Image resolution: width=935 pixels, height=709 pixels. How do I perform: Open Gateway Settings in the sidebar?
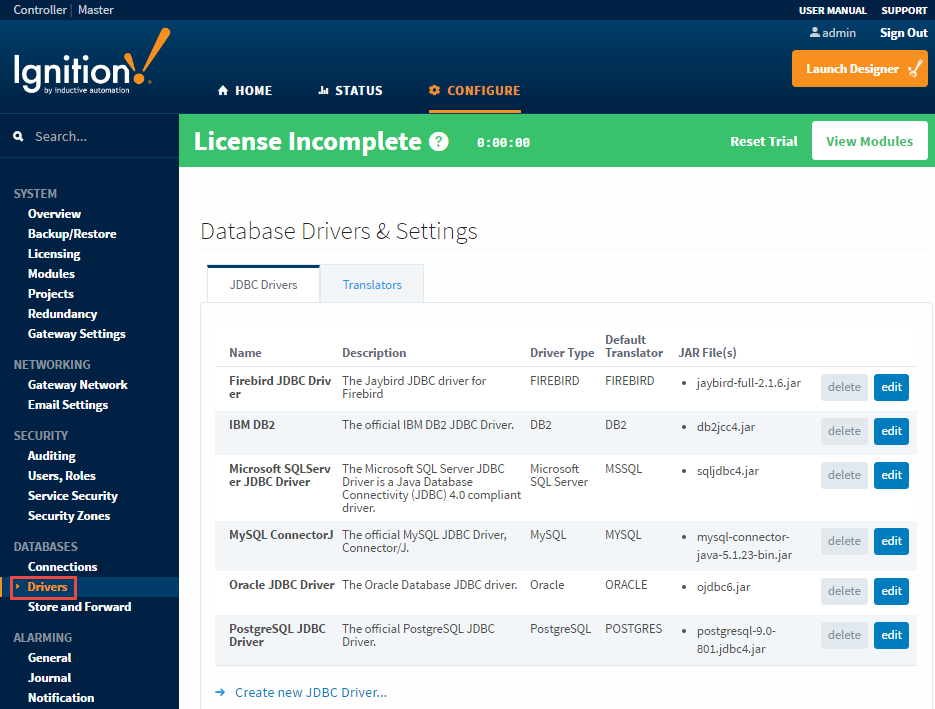[77, 334]
